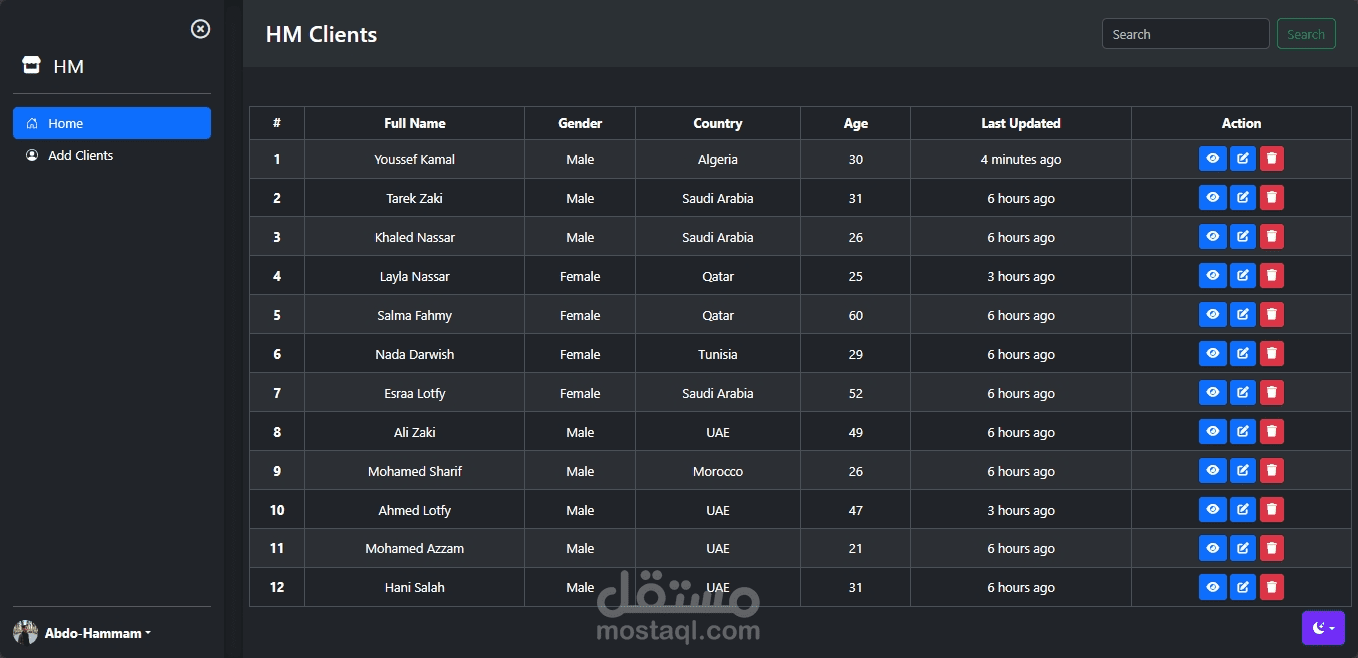
Task: Delete the Khaled Nassar client row
Action: point(1272,237)
